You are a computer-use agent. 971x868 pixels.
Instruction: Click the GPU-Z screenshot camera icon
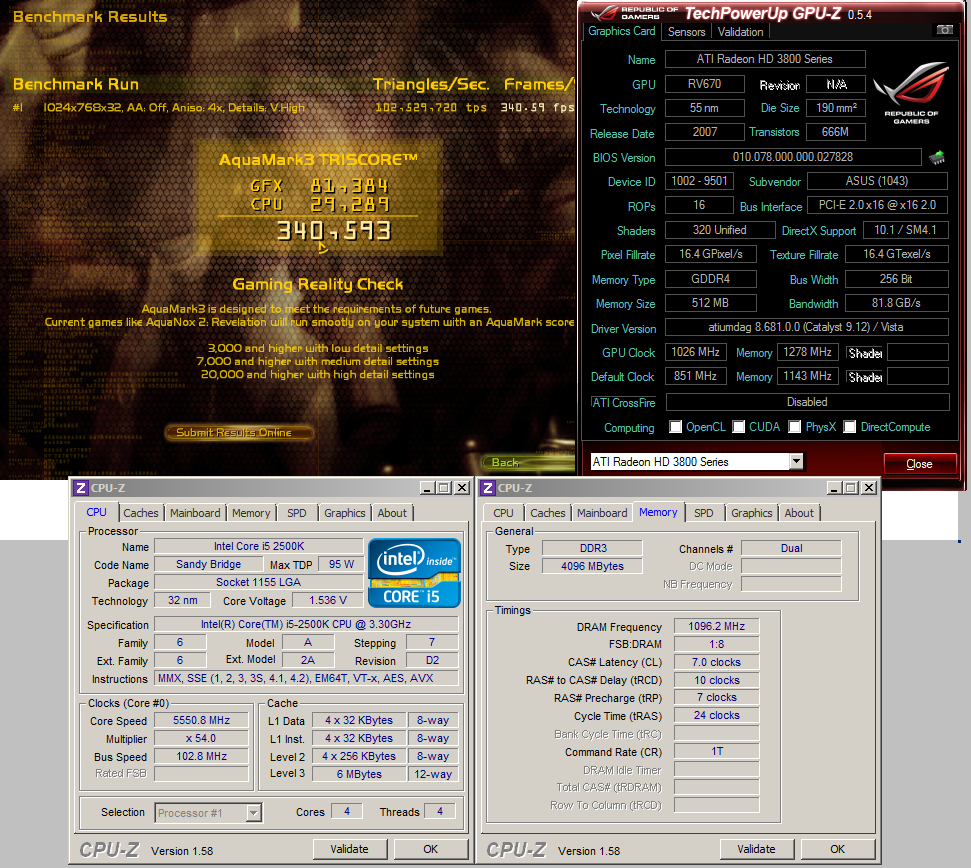[944, 30]
